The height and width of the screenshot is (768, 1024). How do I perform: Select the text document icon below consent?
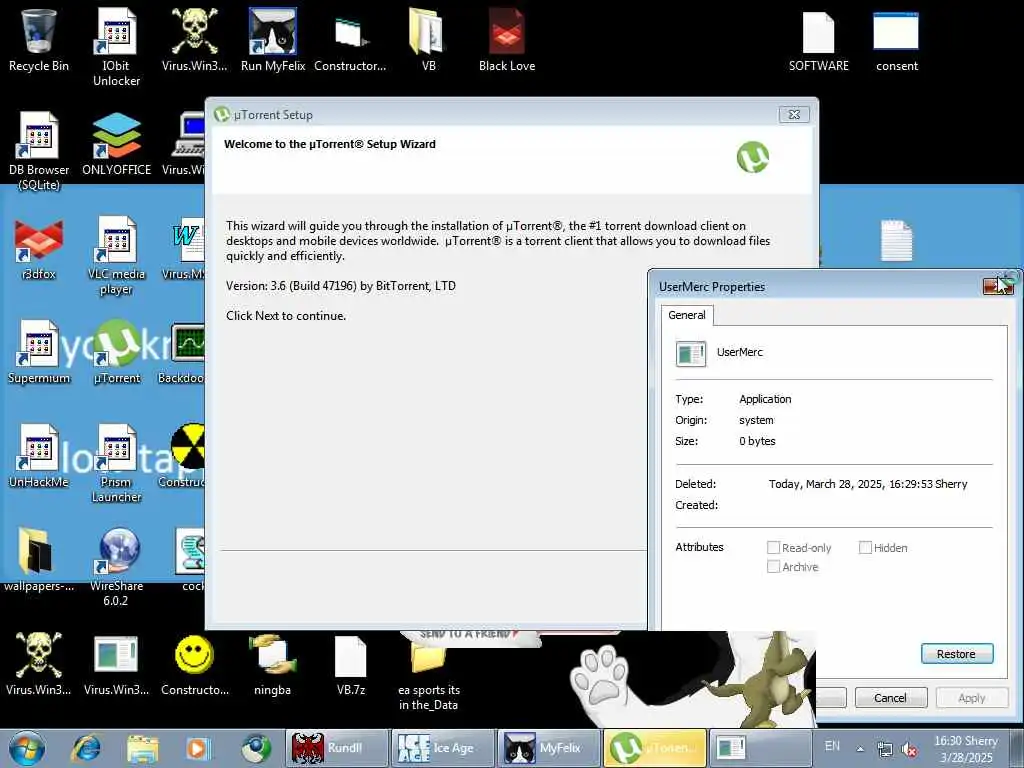click(x=896, y=240)
